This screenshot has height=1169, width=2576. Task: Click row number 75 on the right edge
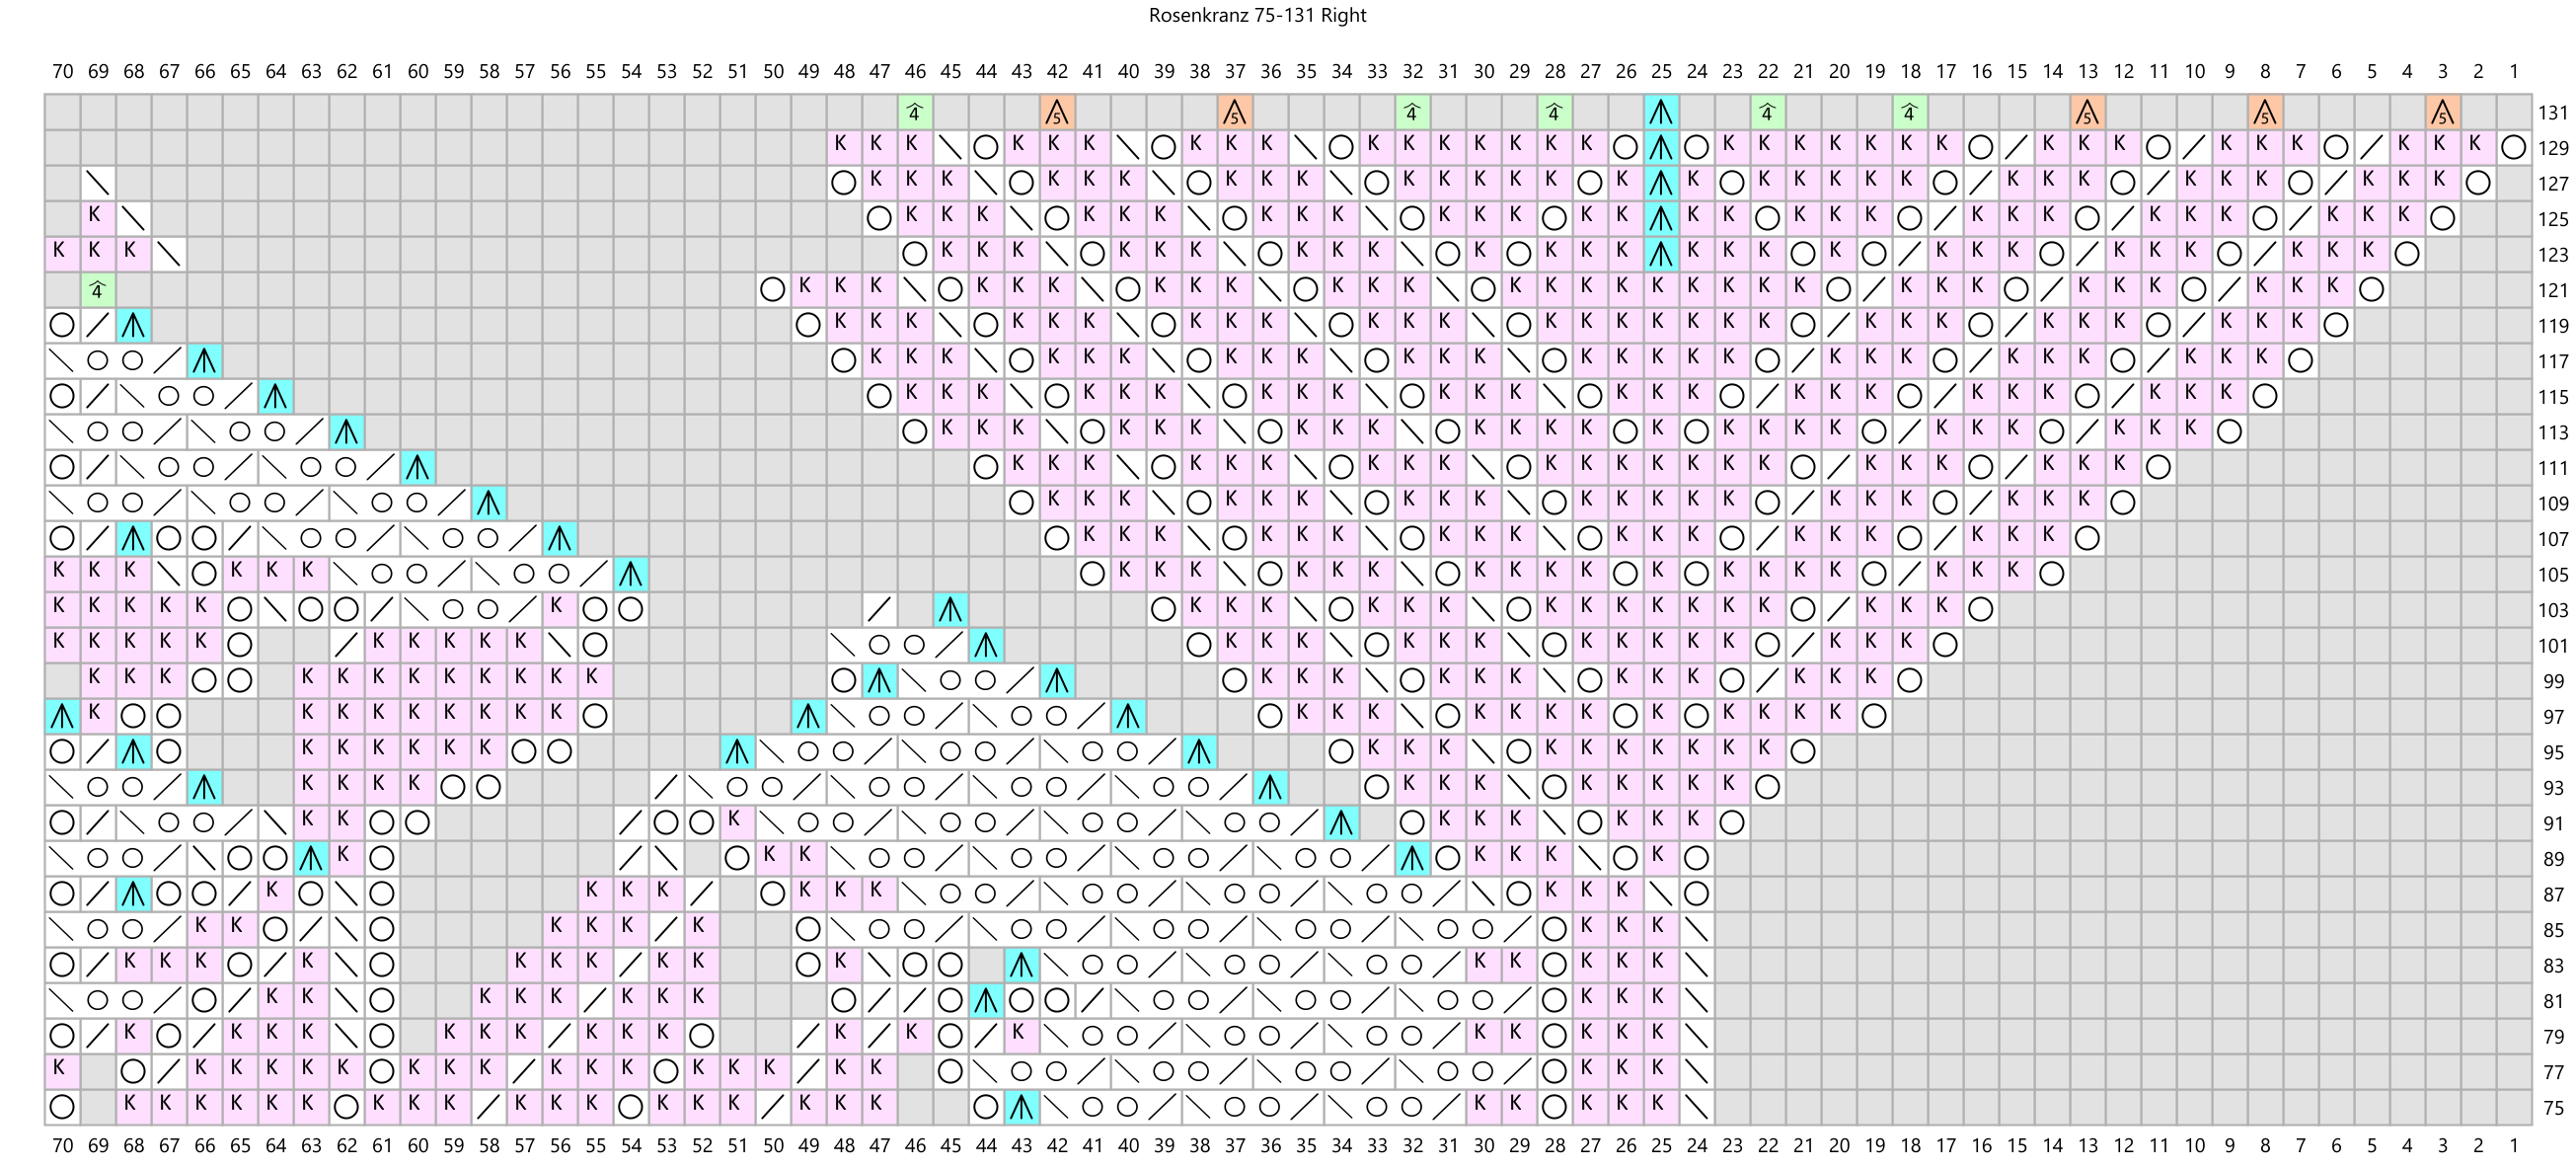point(2553,1108)
